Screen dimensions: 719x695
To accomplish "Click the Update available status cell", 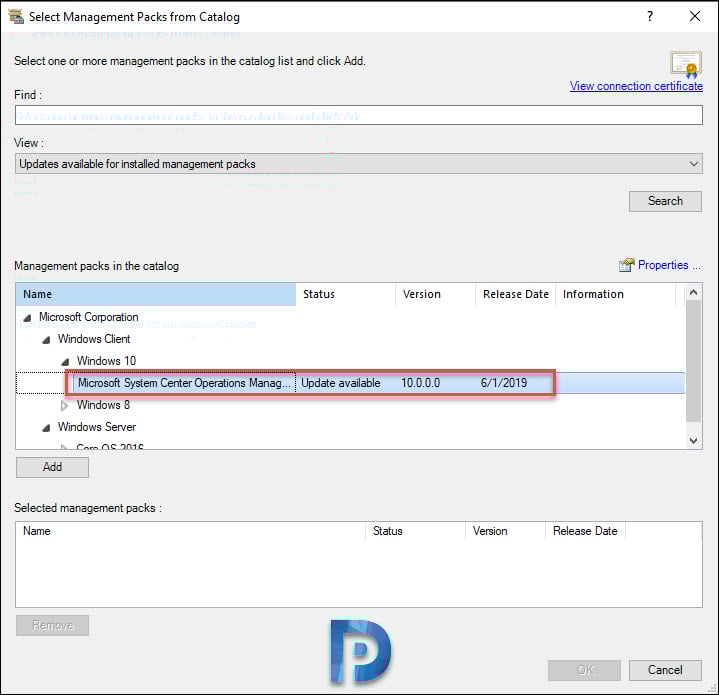I will tap(341, 383).
